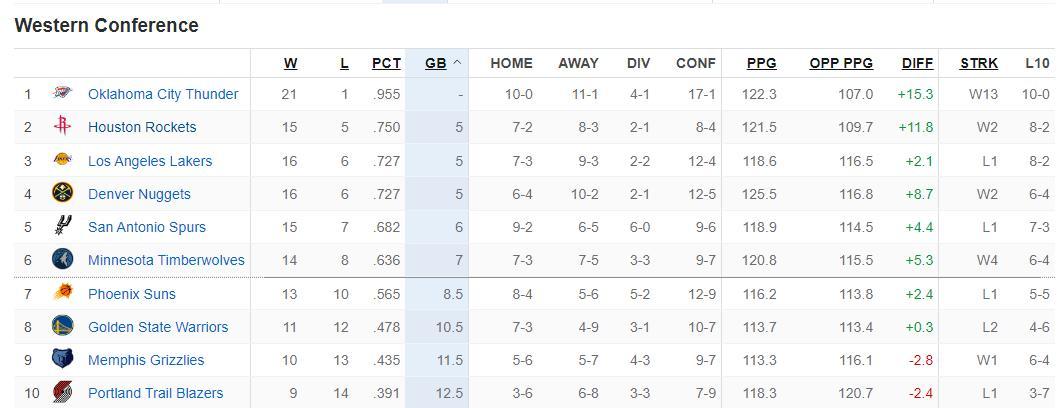Sort table by STRK header
Image resolution: width=1061 pixels, height=408 pixels.
978,63
